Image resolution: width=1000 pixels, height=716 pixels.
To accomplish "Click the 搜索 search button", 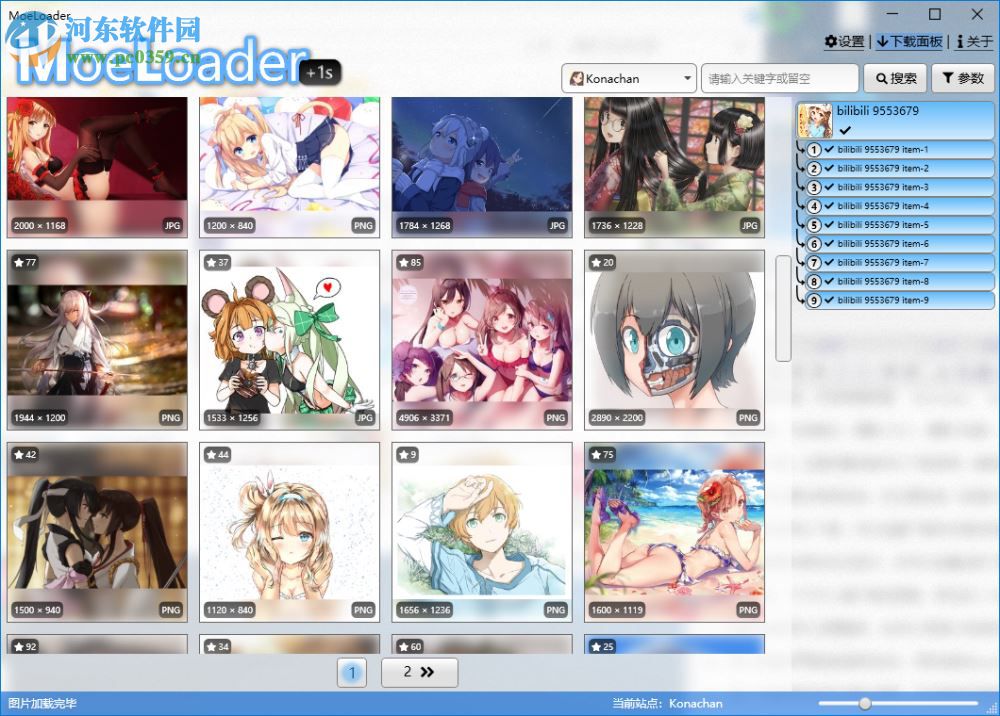I will [x=895, y=78].
